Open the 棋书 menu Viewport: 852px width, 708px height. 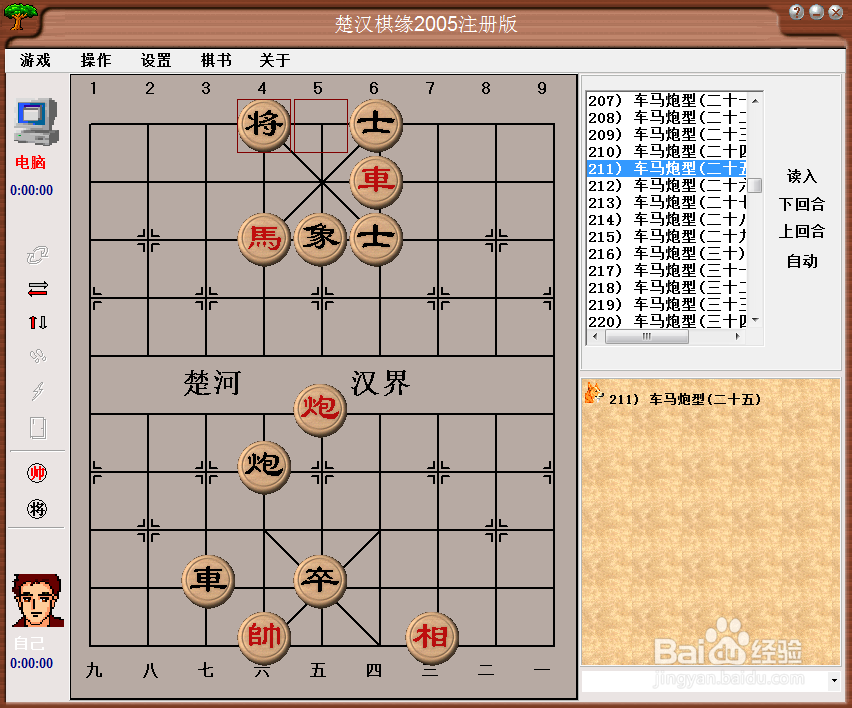pyautogui.click(x=216, y=60)
